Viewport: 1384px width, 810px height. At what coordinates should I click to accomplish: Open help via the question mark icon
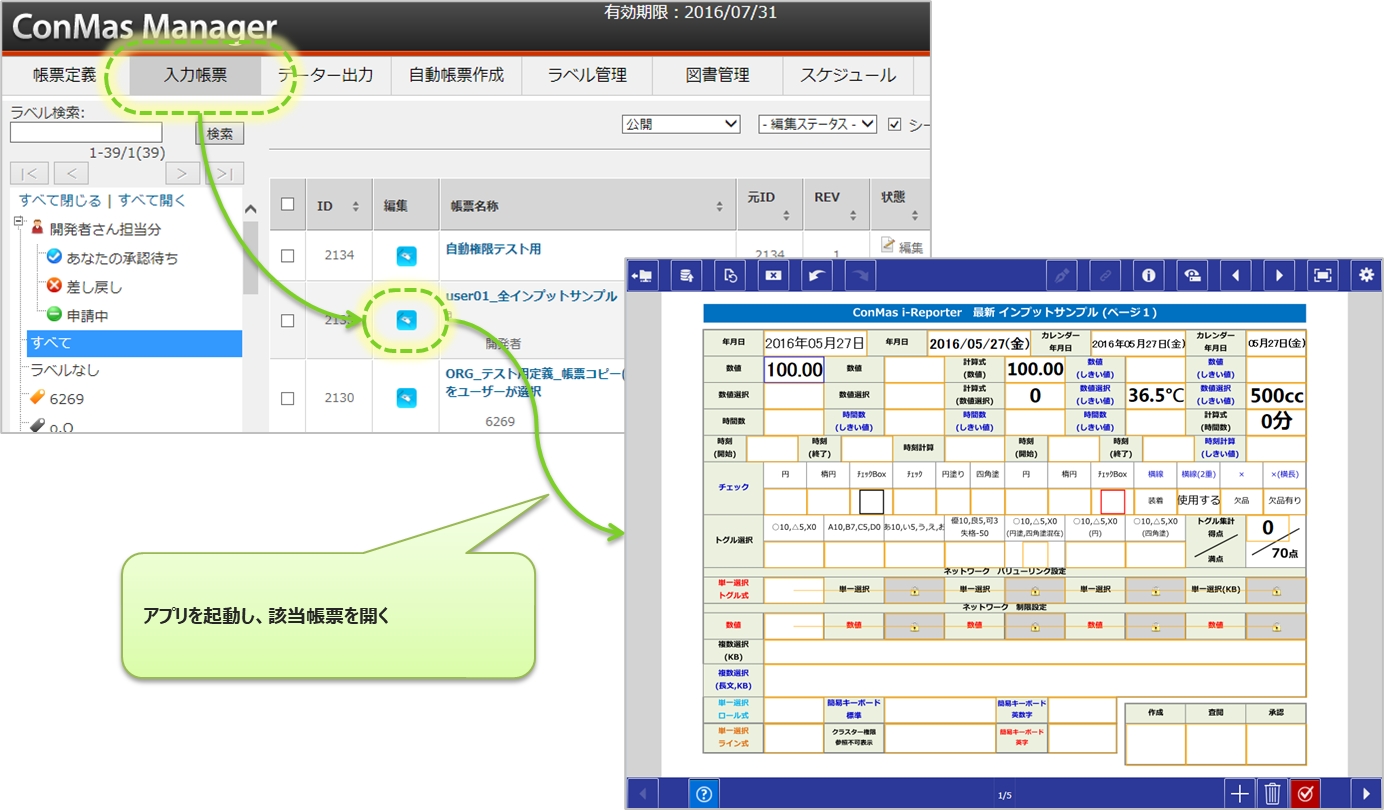click(704, 794)
